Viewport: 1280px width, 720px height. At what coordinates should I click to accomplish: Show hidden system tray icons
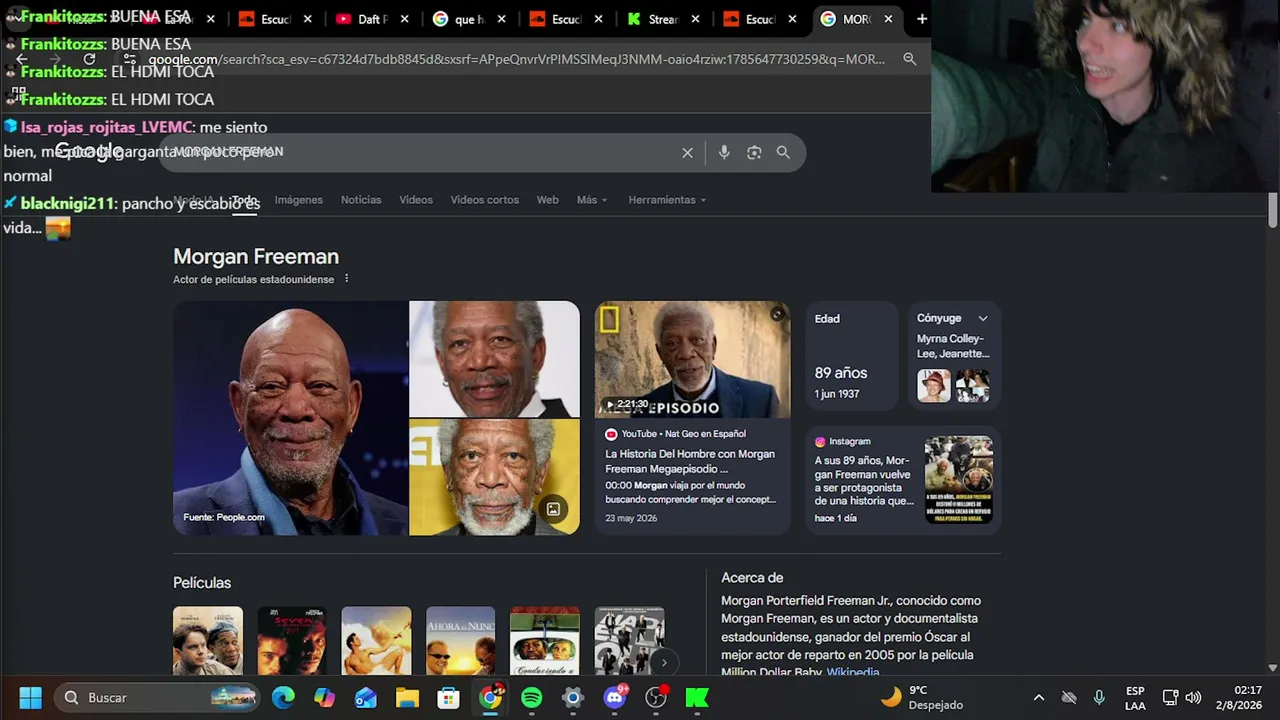[x=1039, y=698]
